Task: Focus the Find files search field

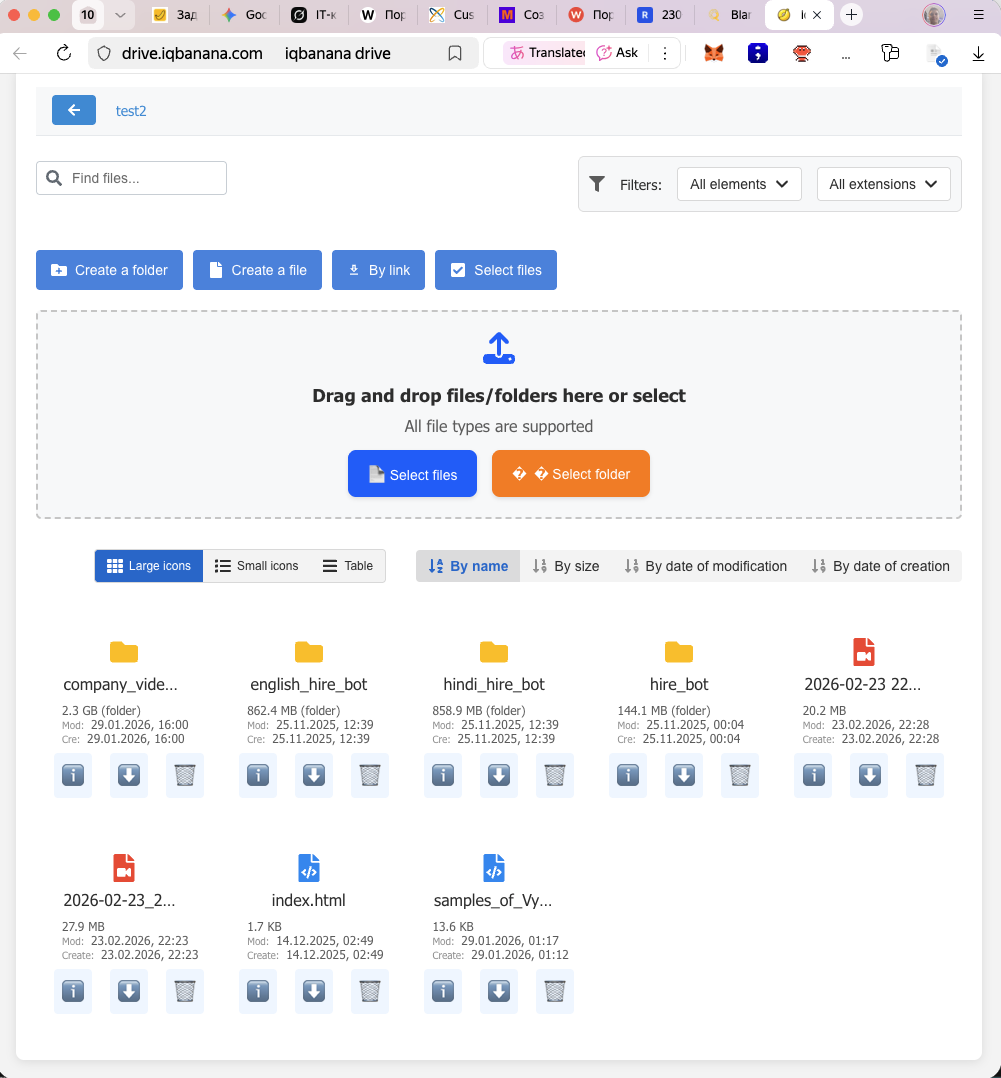Action: 131,178
